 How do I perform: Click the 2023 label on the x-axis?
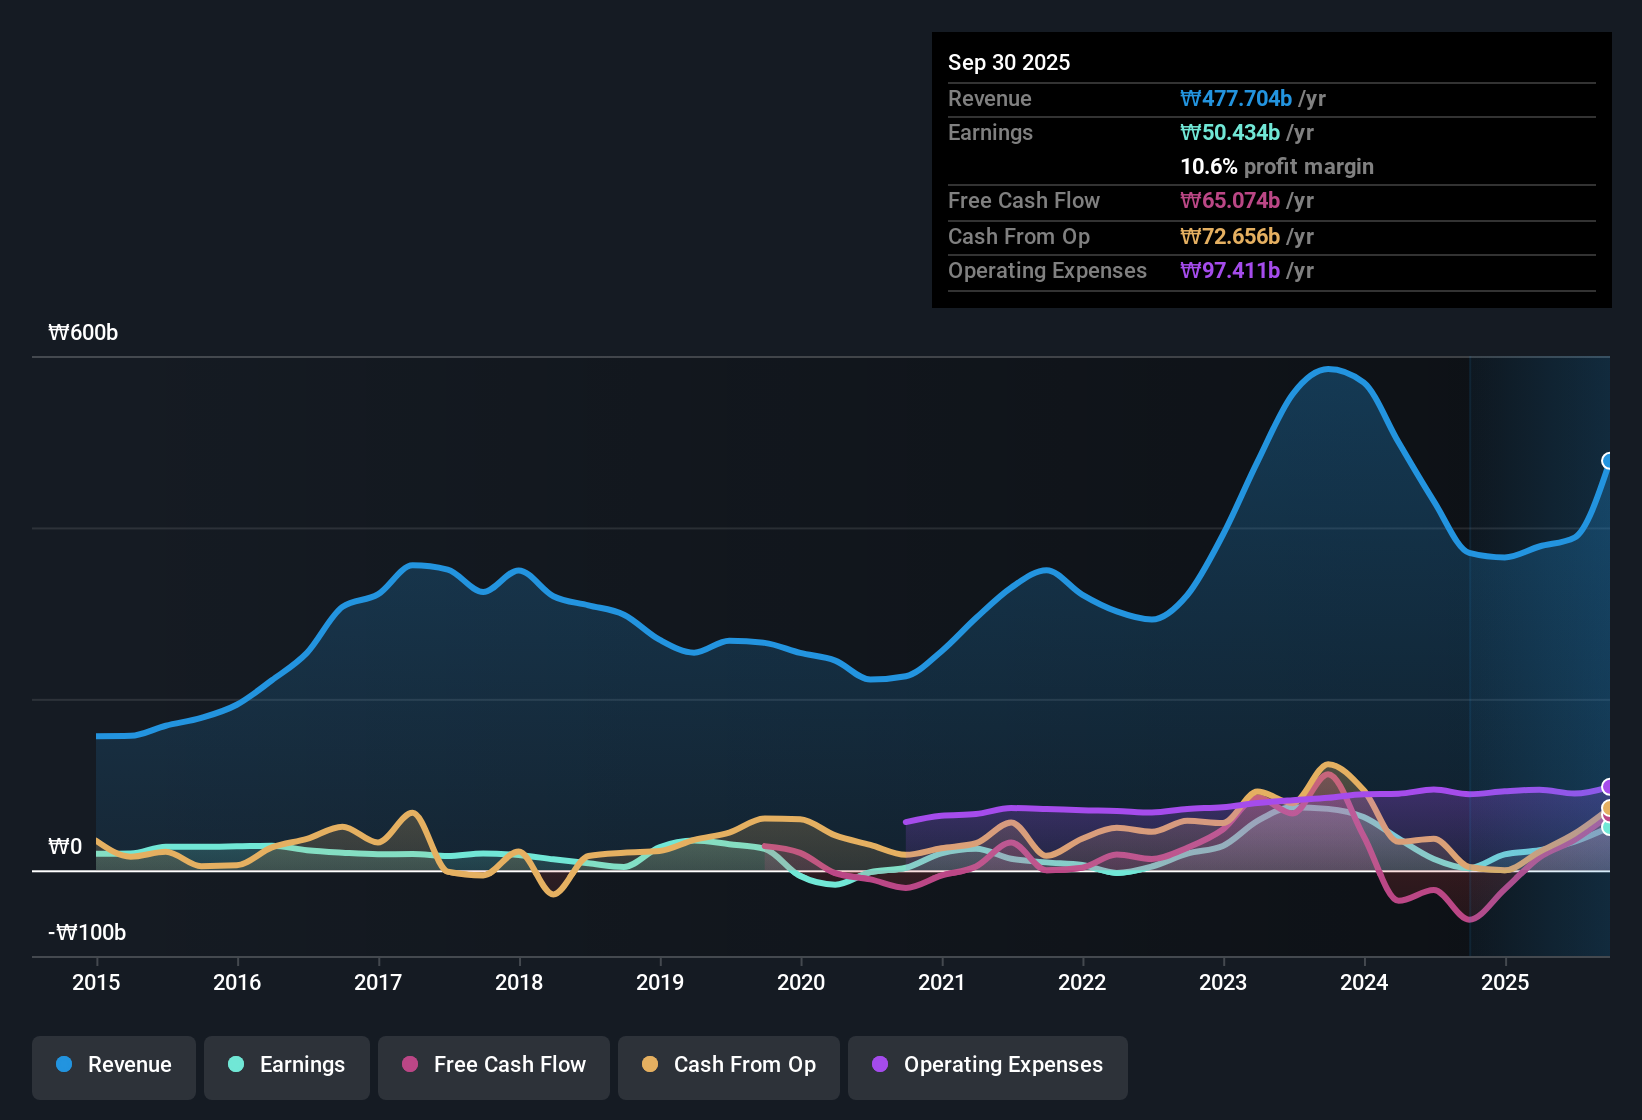click(1223, 983)
